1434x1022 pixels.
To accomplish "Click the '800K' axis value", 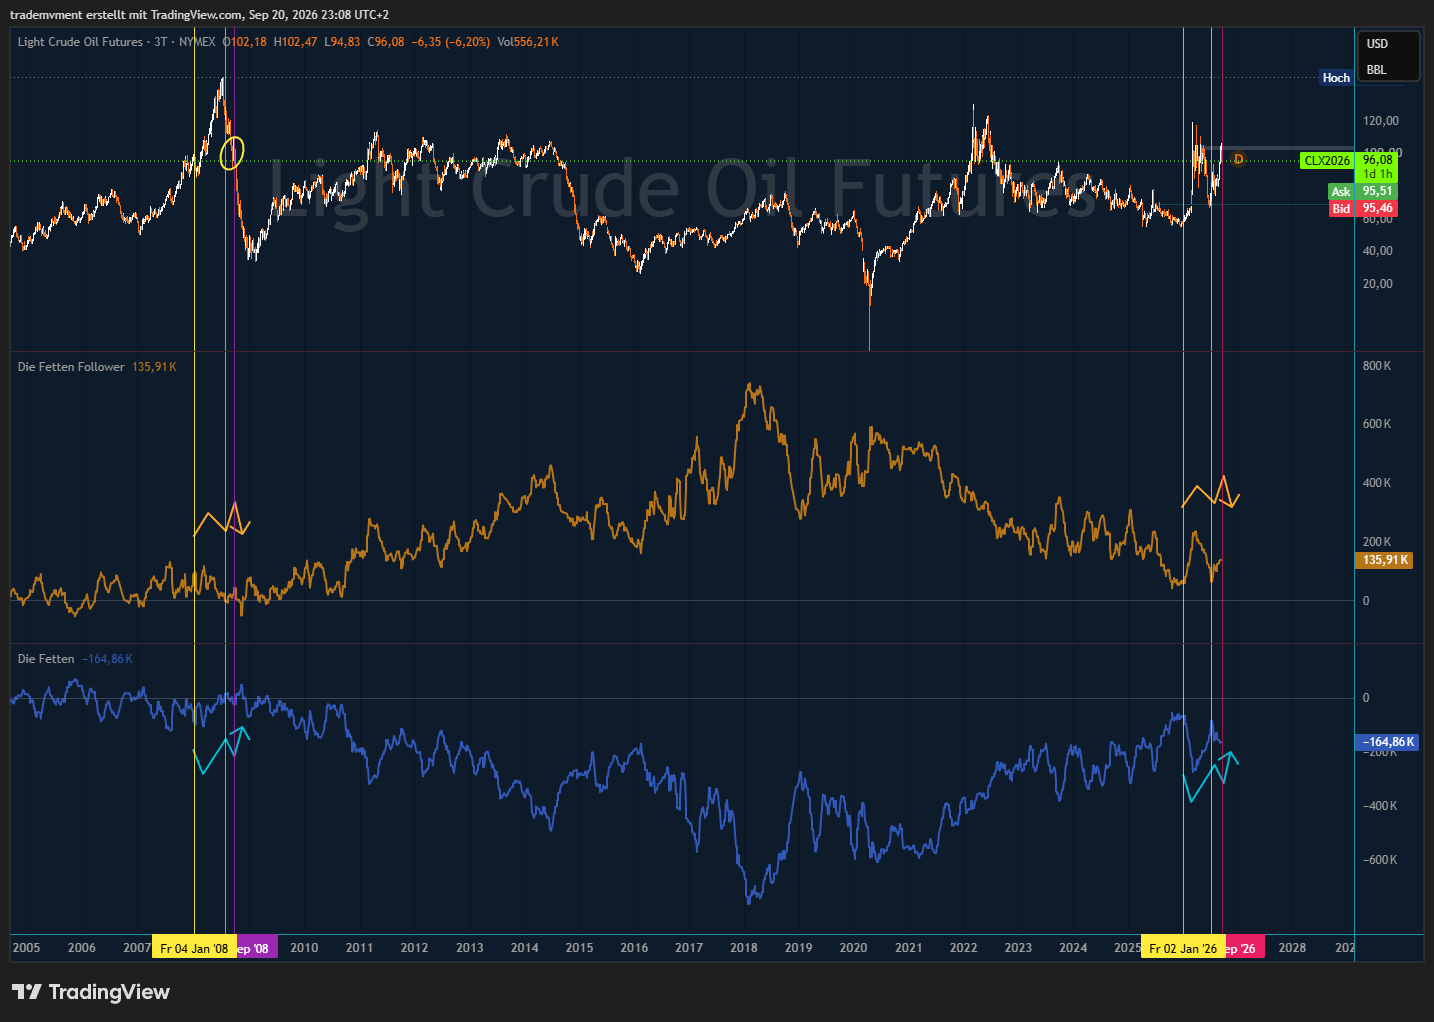I will click(1377, 366).
